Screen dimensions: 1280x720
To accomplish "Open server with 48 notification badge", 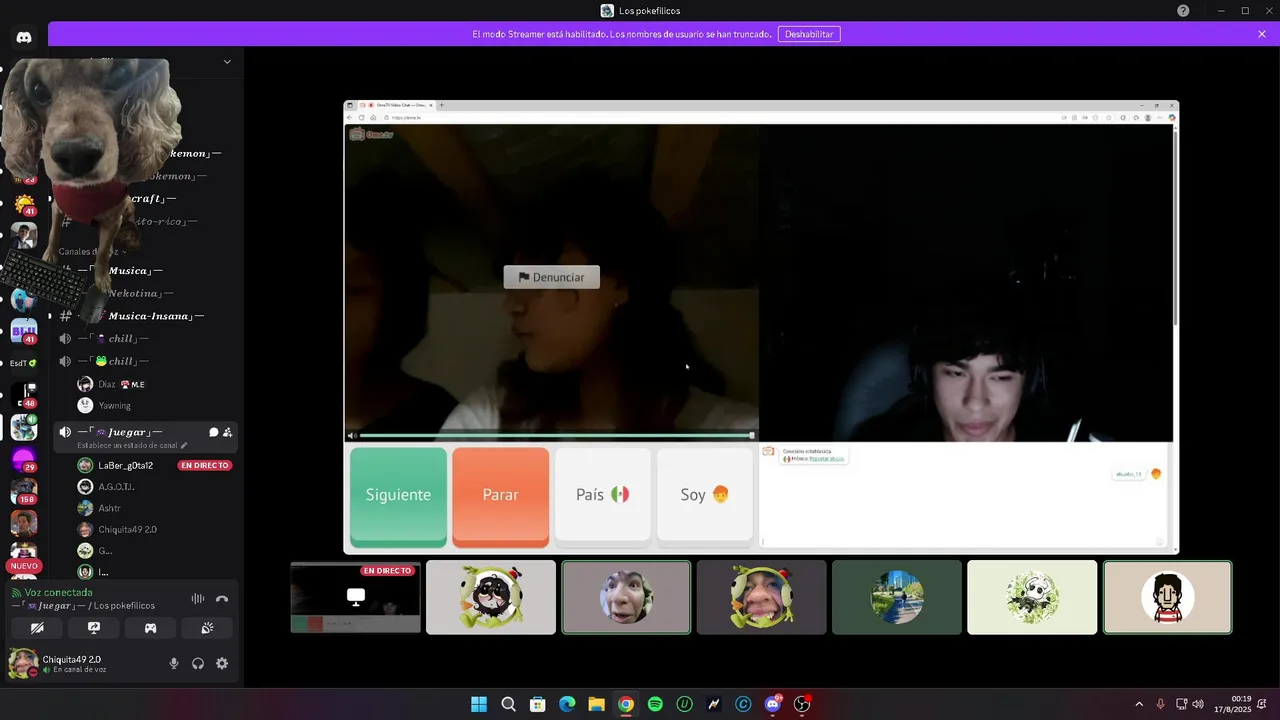I will tap(24, 395).
